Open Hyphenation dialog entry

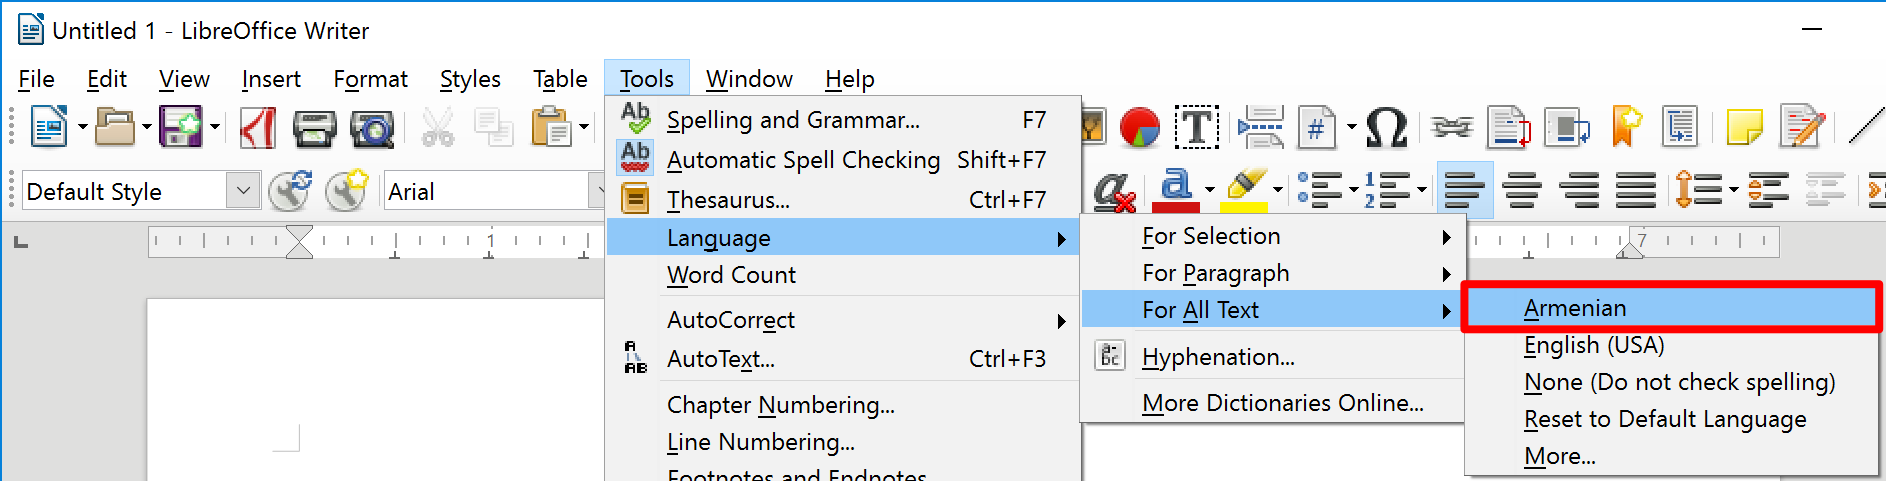click(x=1272, y=357)
